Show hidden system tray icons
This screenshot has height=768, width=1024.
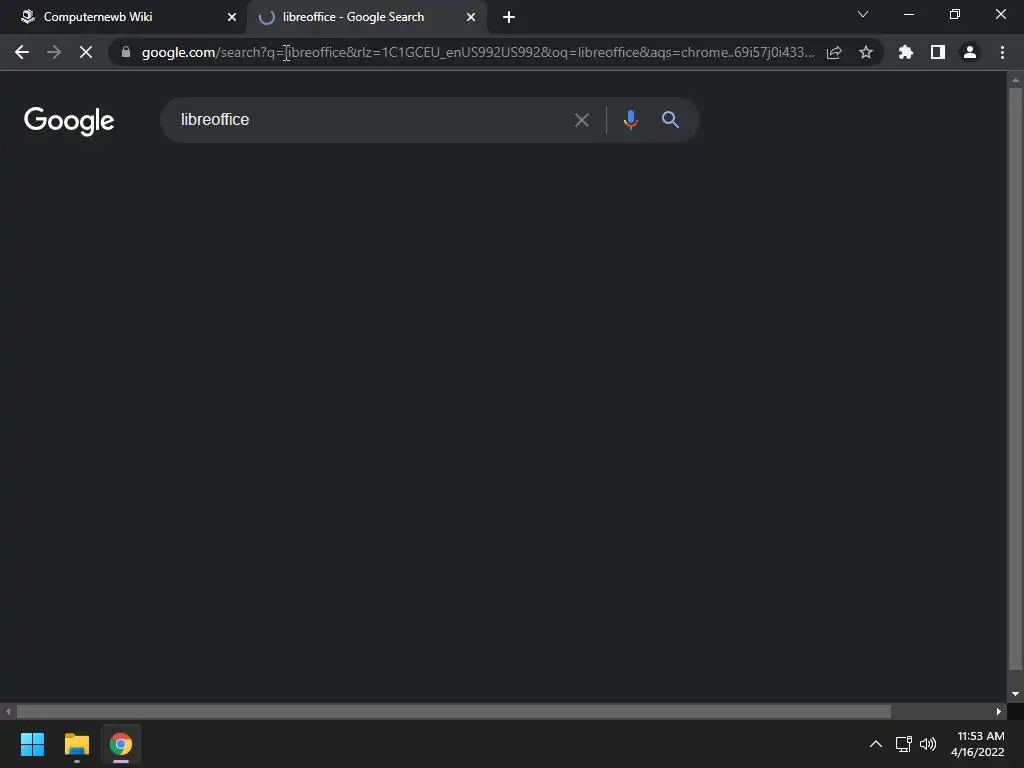[876, 744]
